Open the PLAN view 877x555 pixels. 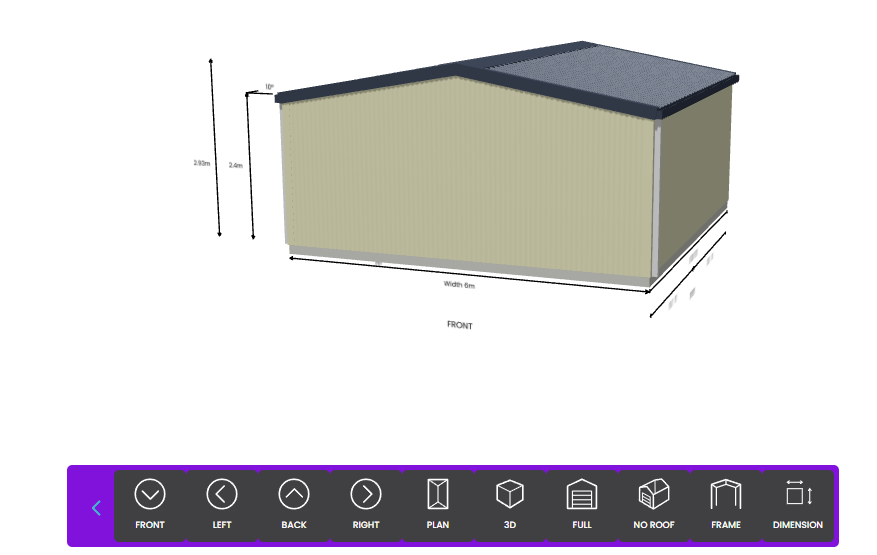coord(438,506)
